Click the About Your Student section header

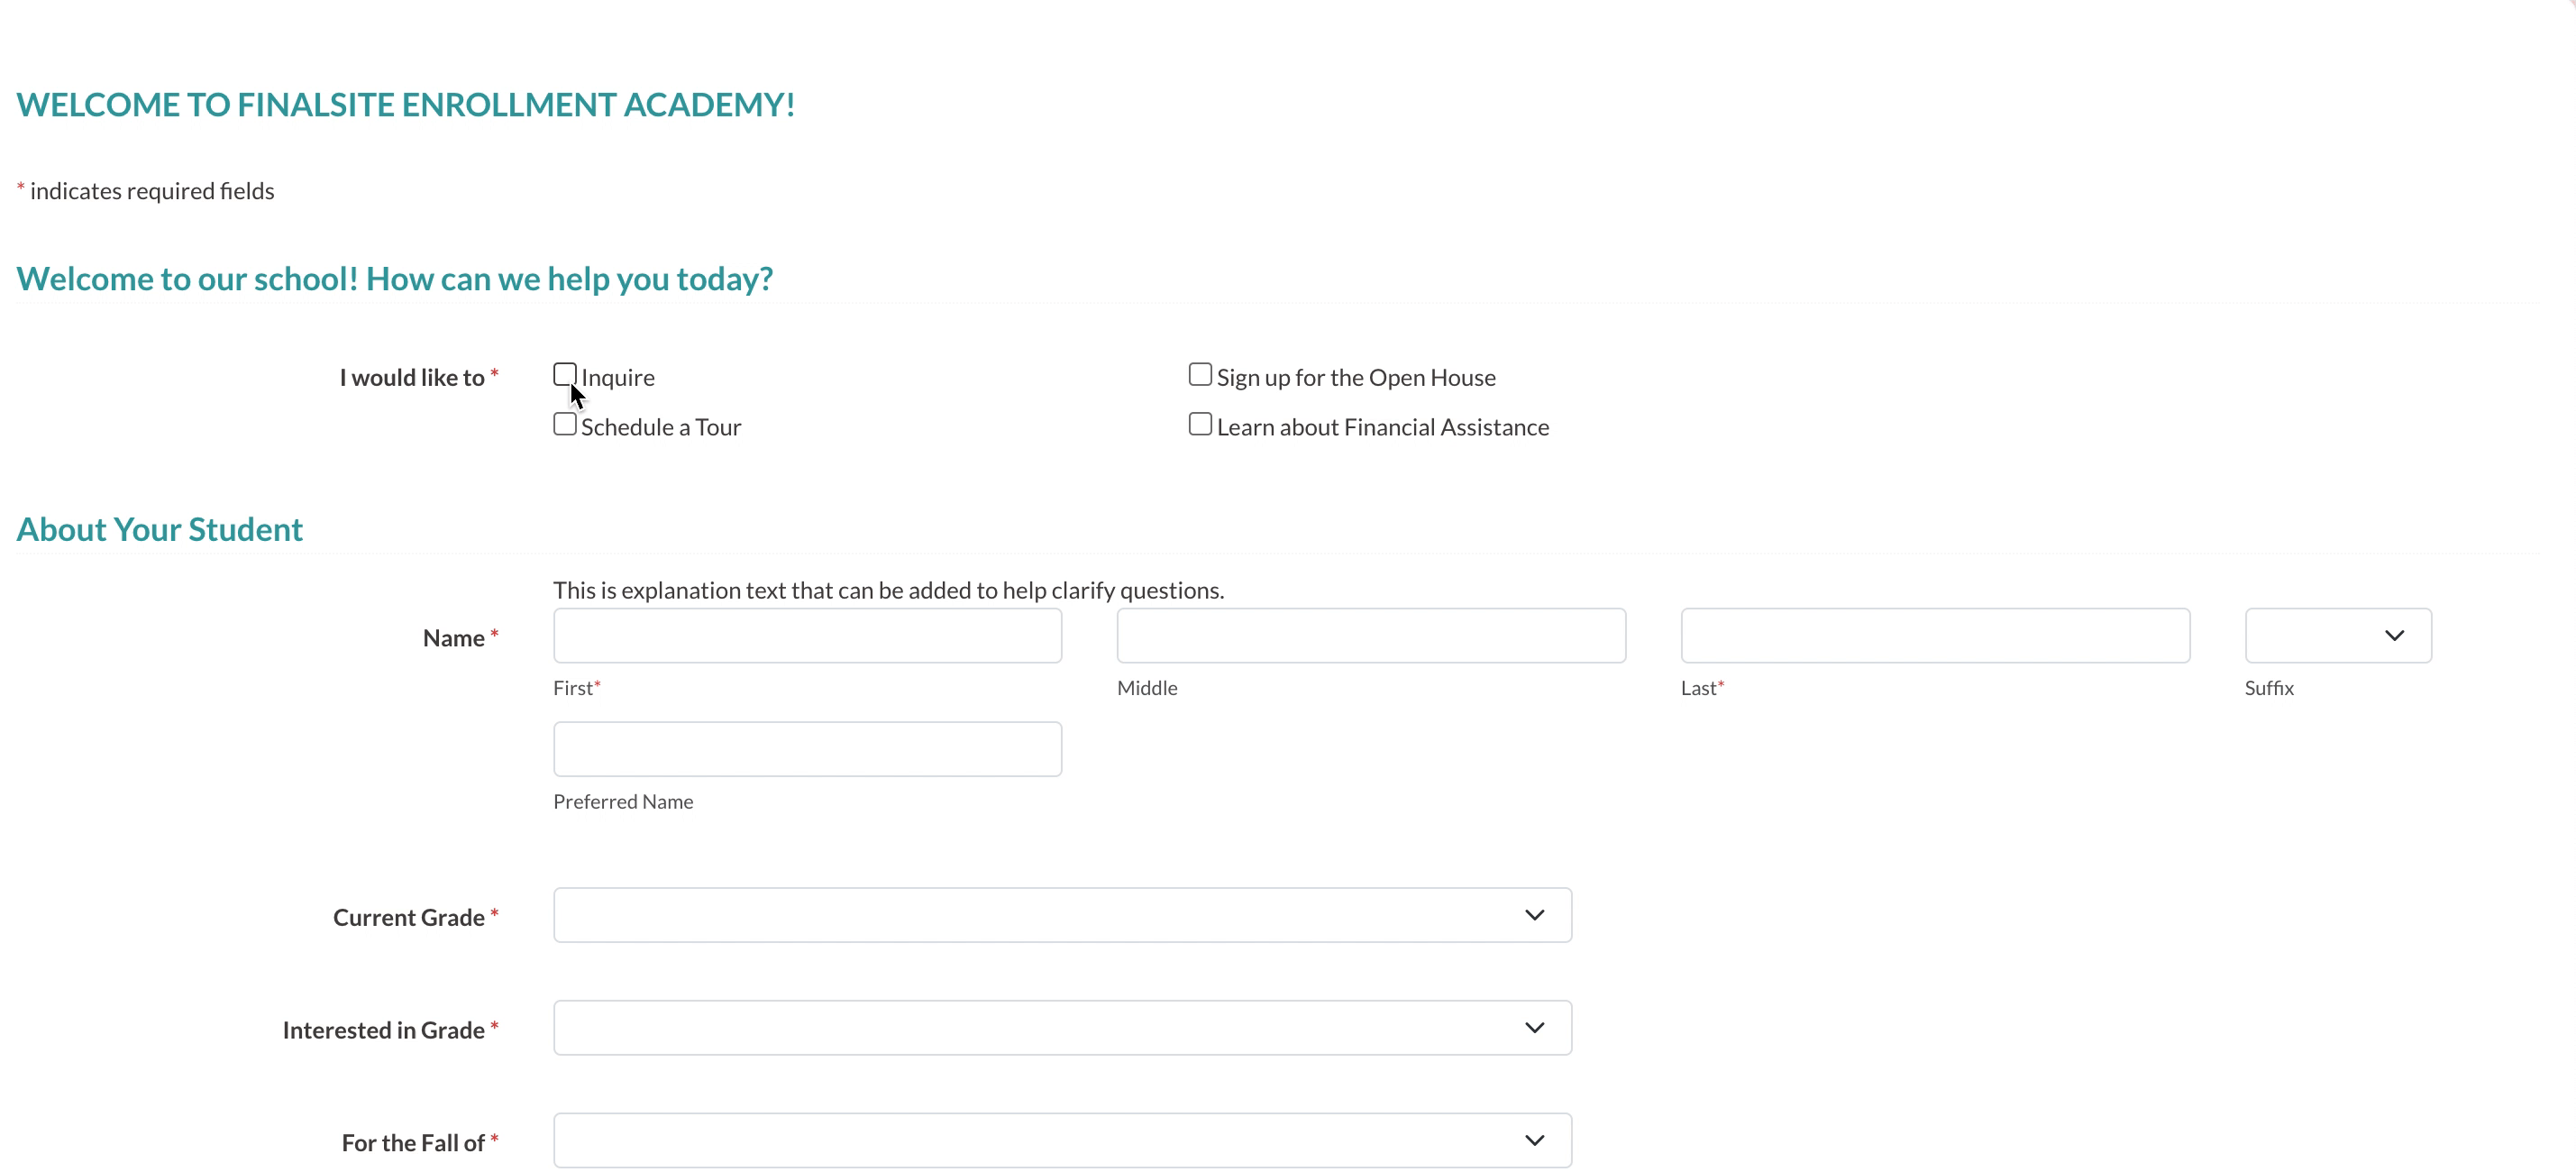[x=160, y=527]
